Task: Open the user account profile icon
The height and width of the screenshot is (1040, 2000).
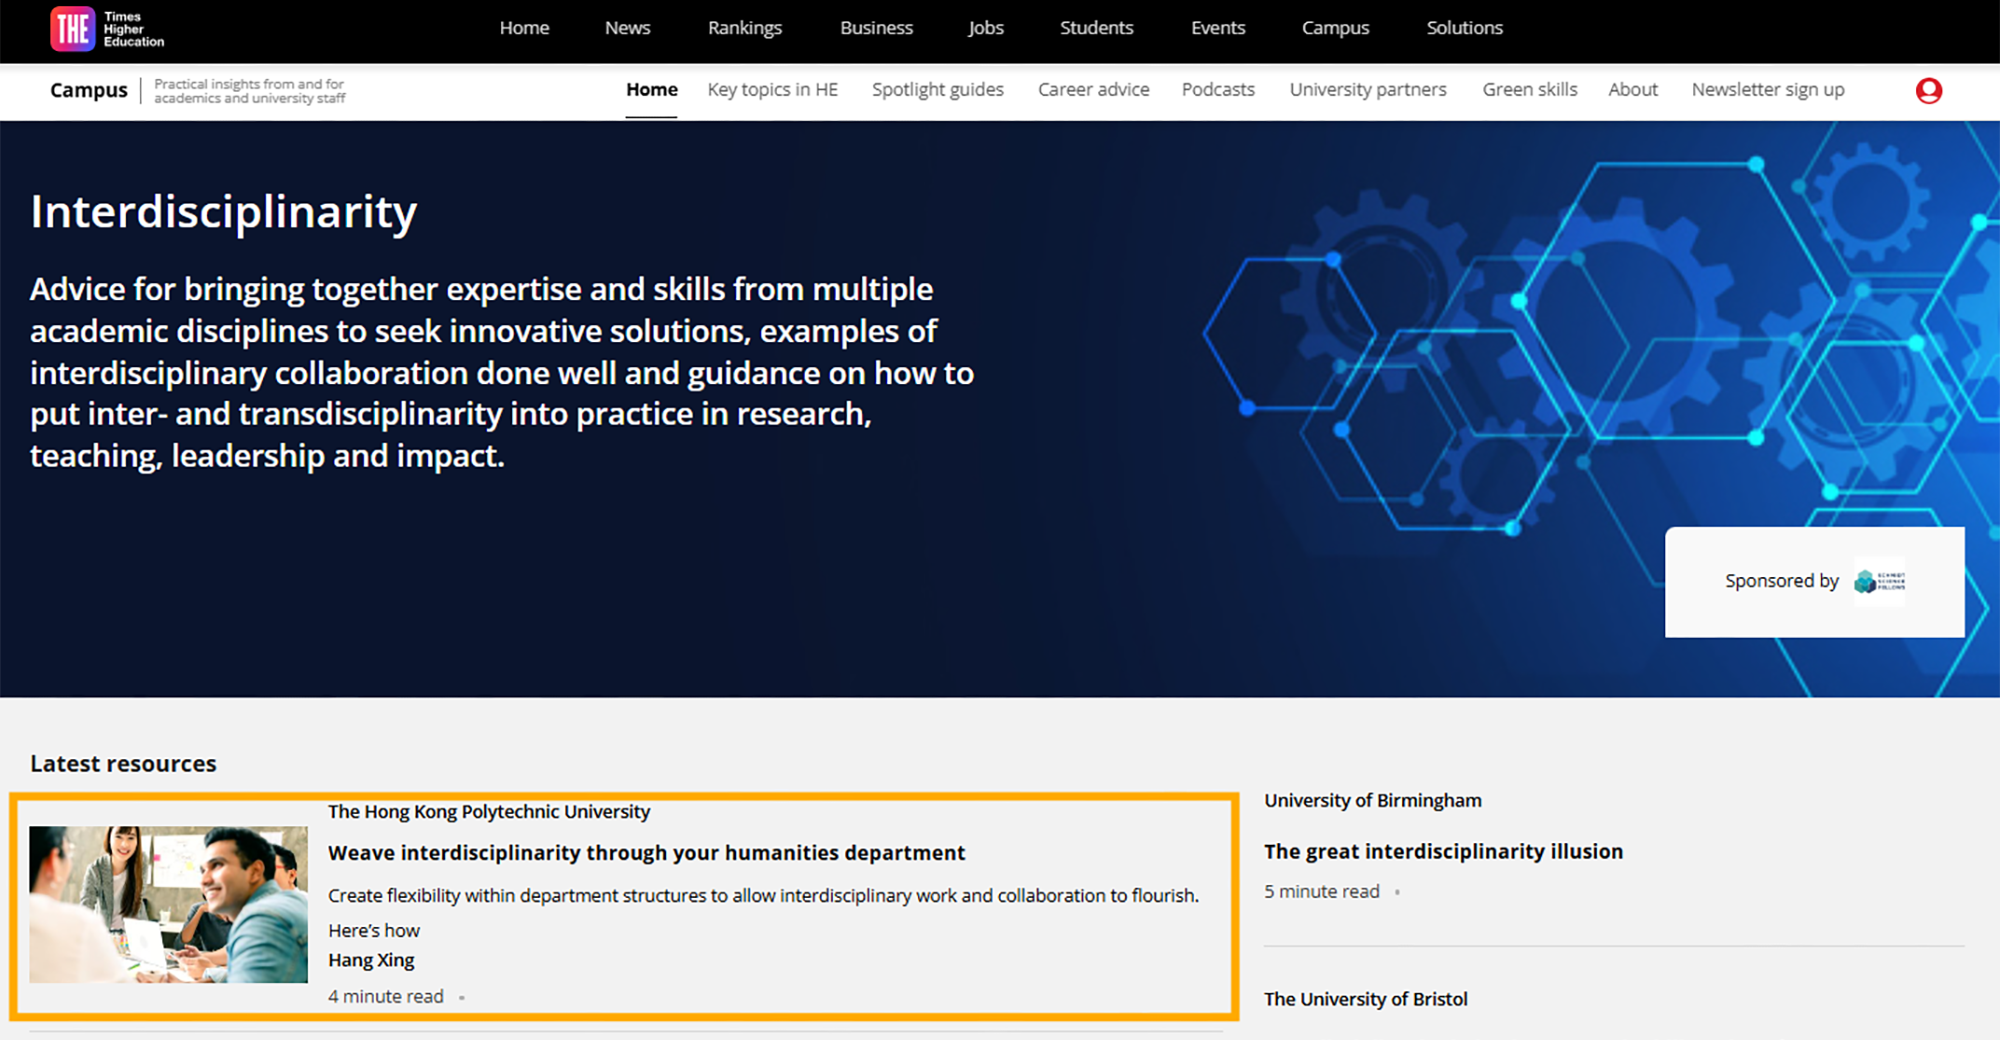Action: pos(1928,91)
